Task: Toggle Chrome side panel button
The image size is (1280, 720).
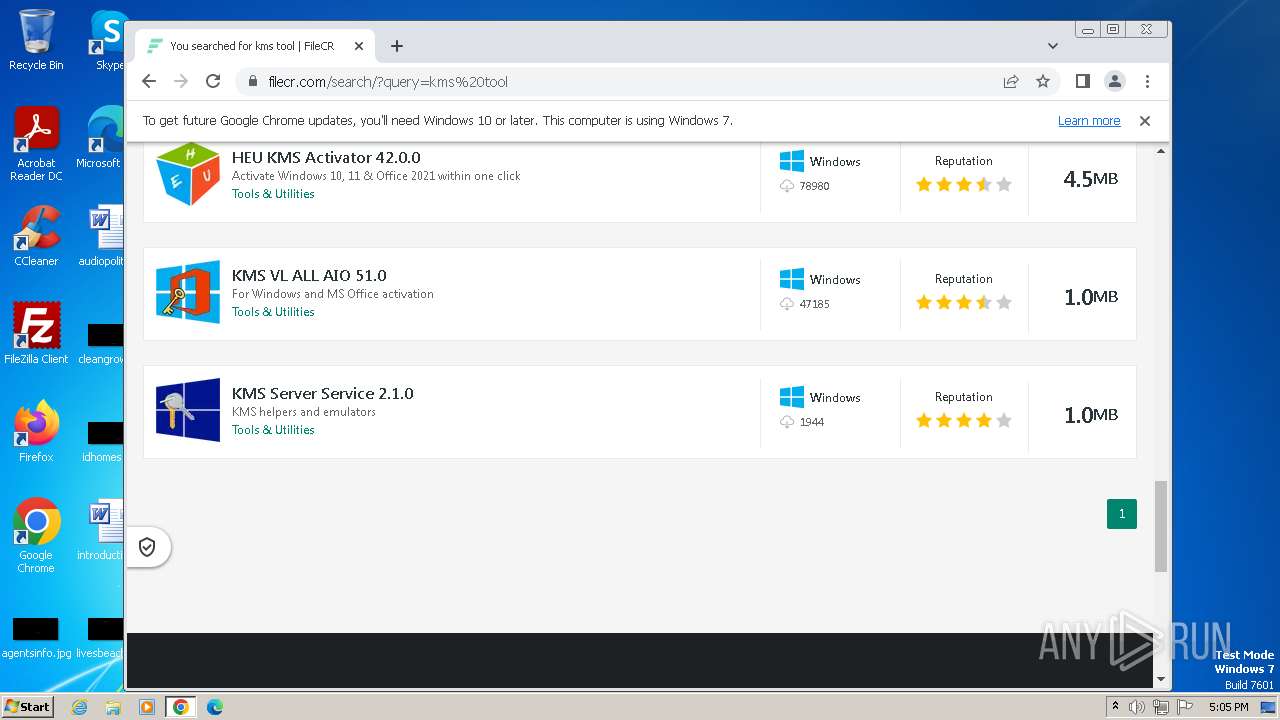Action: pos(1083,81)
